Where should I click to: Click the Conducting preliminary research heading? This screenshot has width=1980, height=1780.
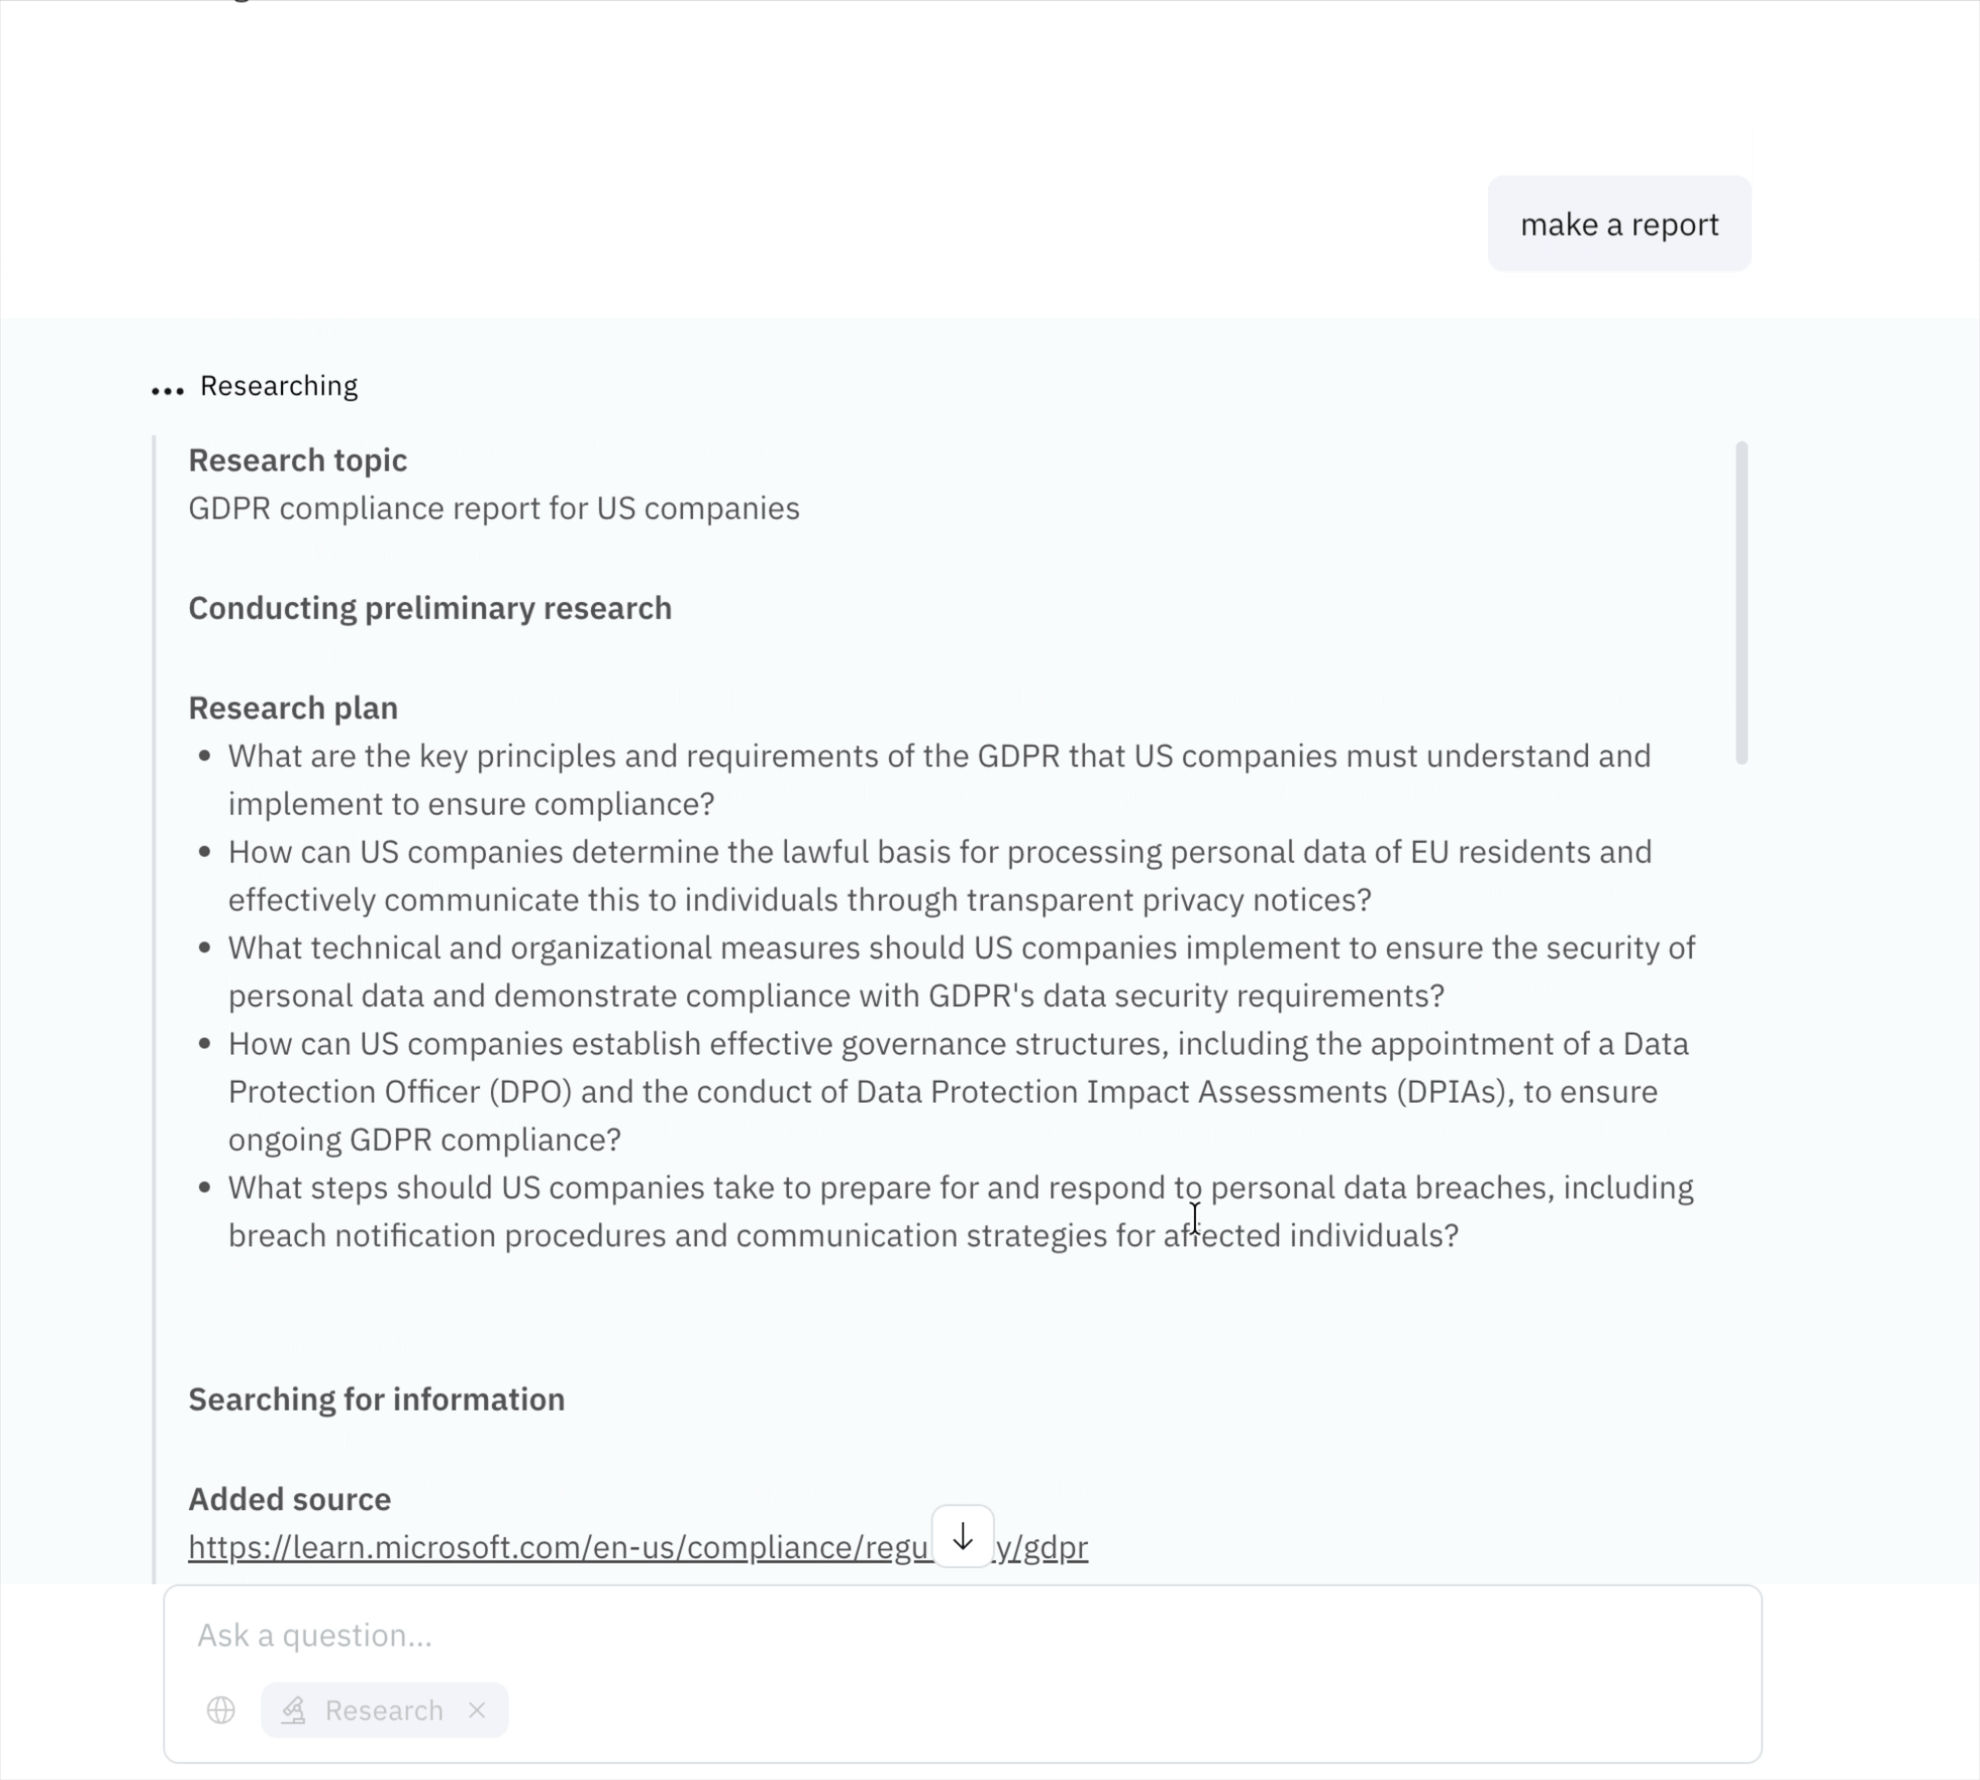430,608
